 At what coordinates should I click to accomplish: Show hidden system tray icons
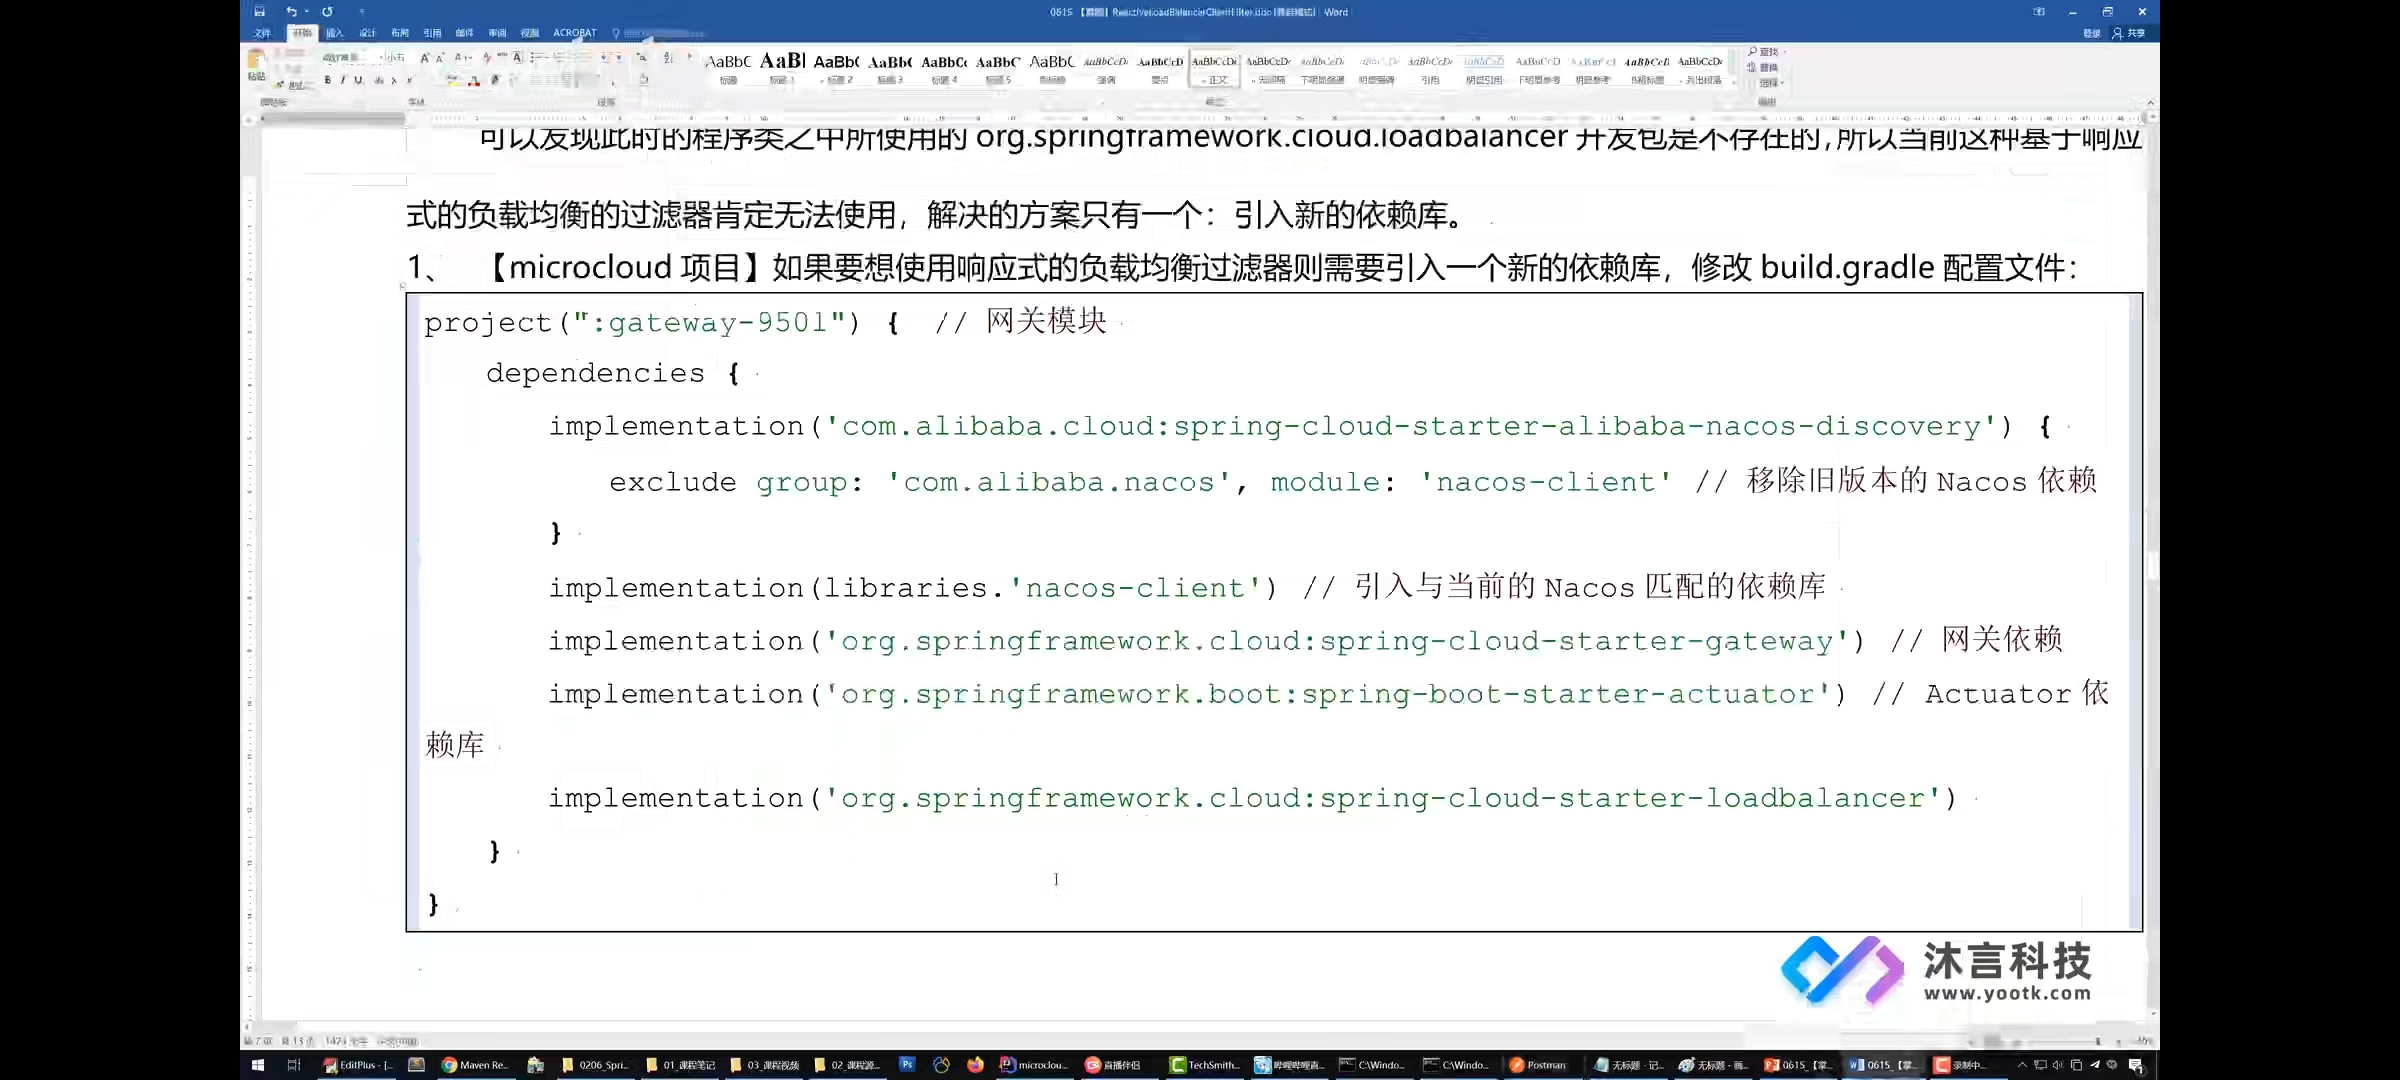click(x=2021, y=1065)
